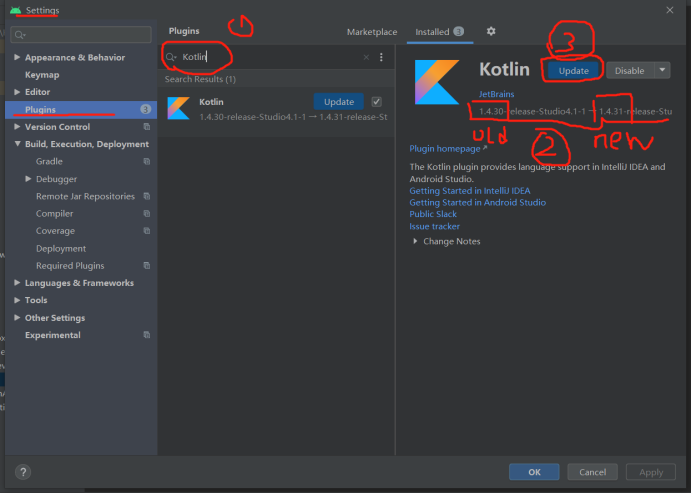Open the plugins gear settings icon

coord(491,31)
